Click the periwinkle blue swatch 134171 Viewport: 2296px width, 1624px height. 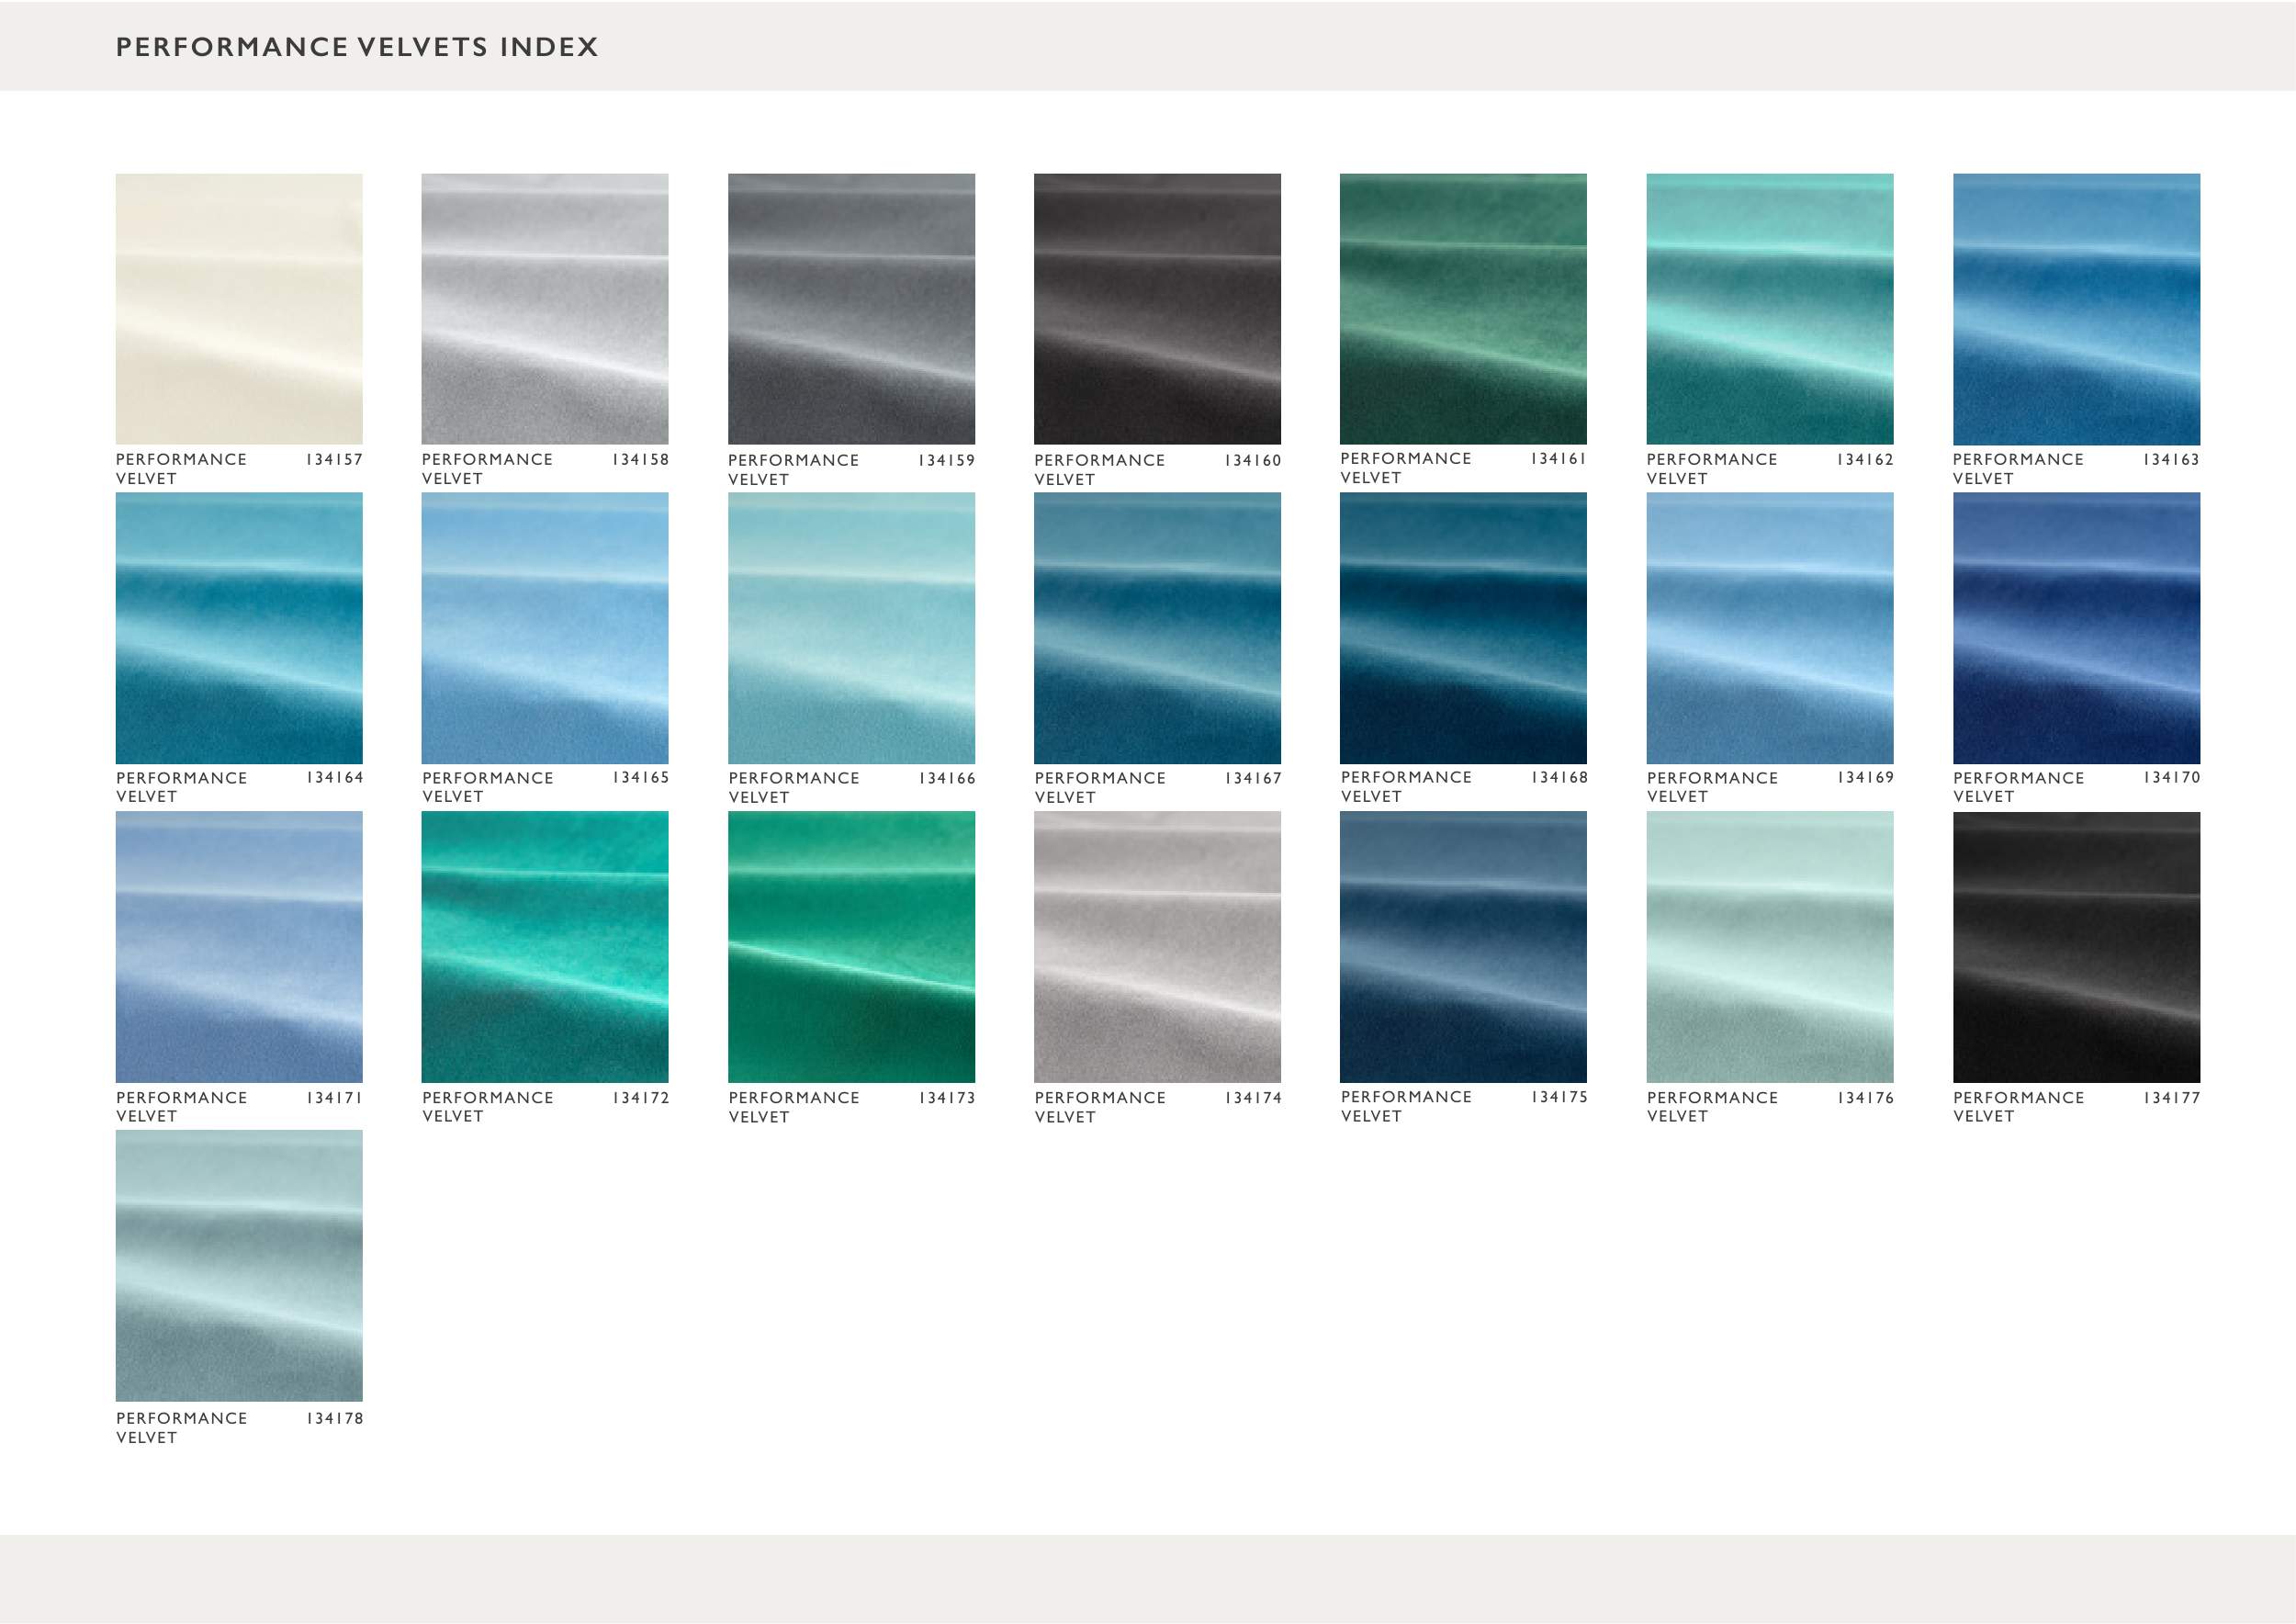tap(239, 946)
